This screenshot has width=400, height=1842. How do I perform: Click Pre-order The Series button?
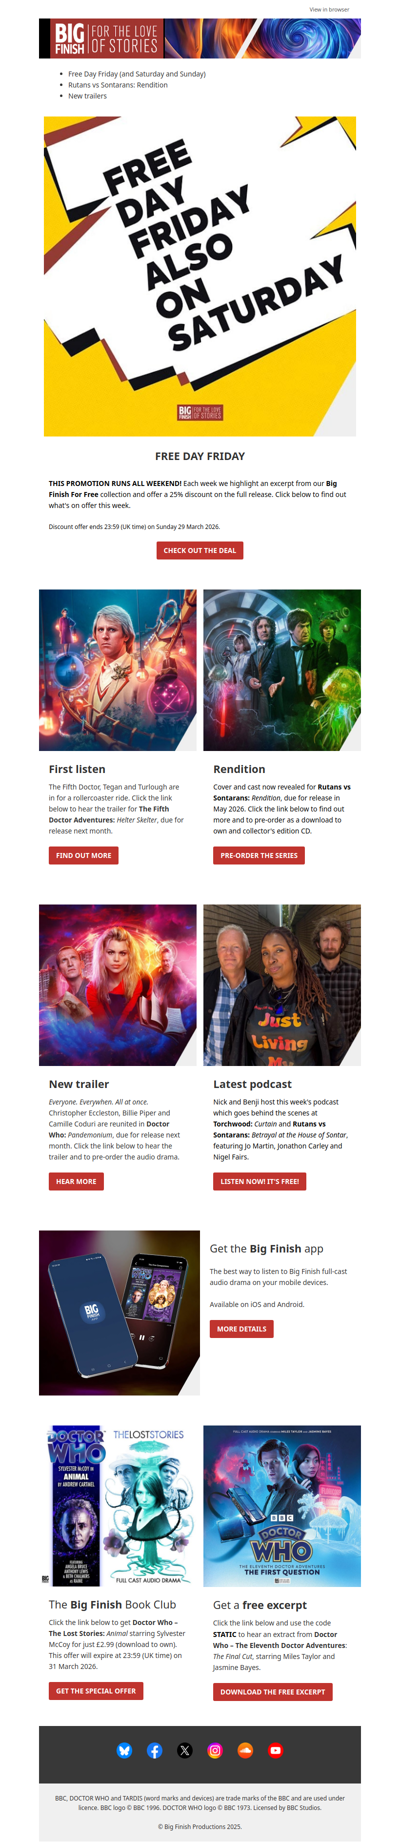[x=259, y=855]
